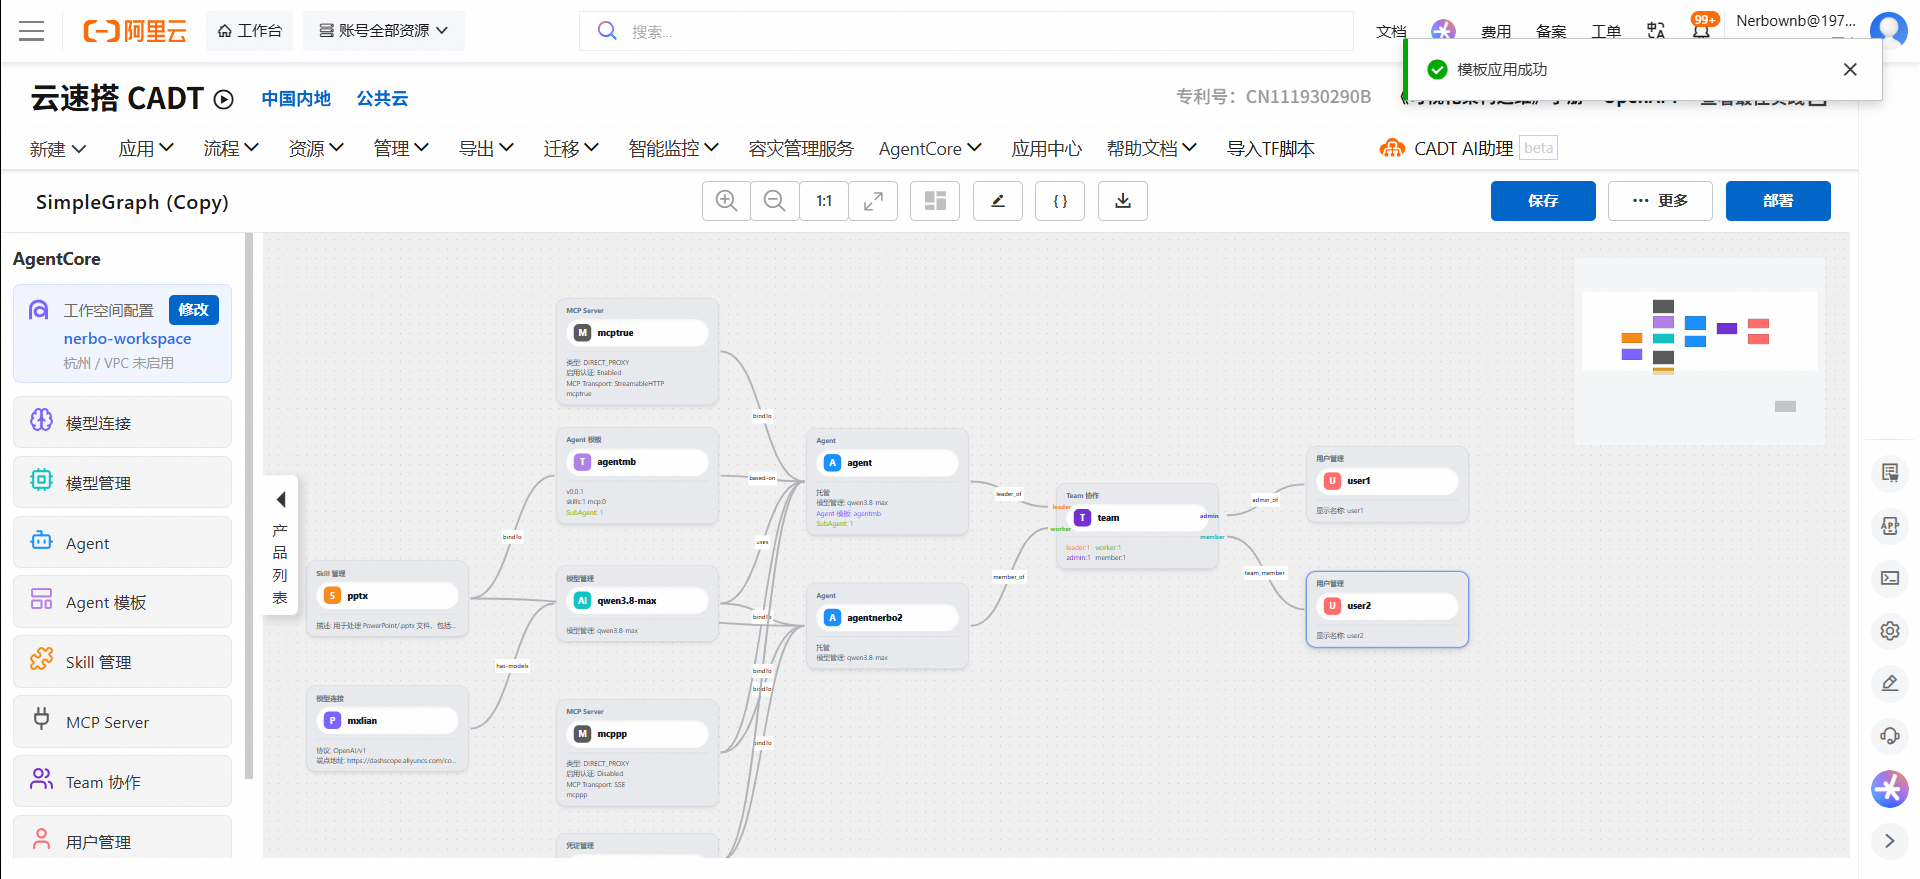Open the 账号全部资源 dropdown
The image size is (1920, 879).
coord(384,31)
